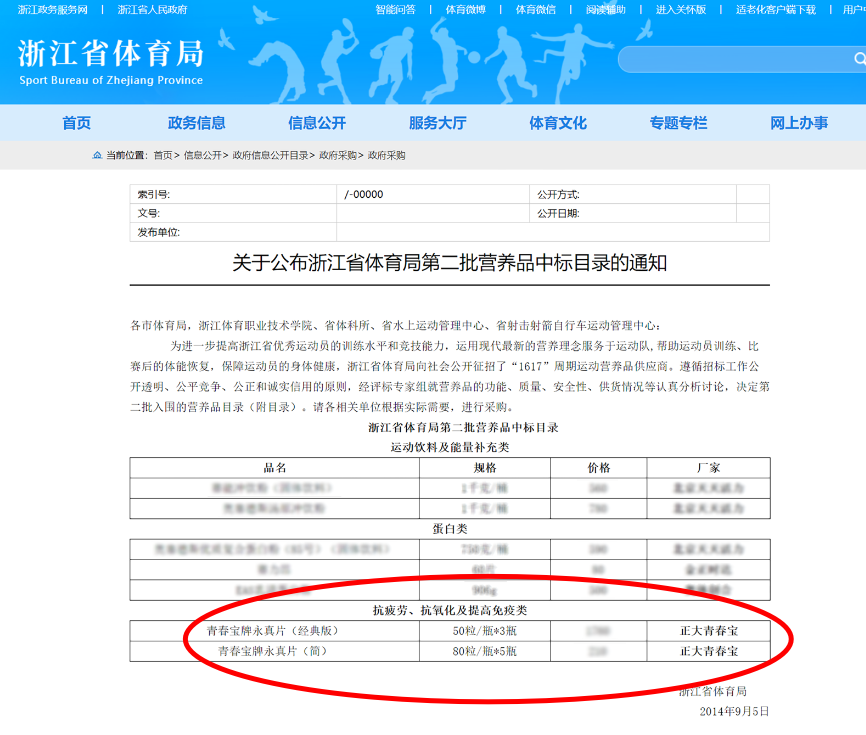Select index number value /-00000
866x735 pixels.
363,194
